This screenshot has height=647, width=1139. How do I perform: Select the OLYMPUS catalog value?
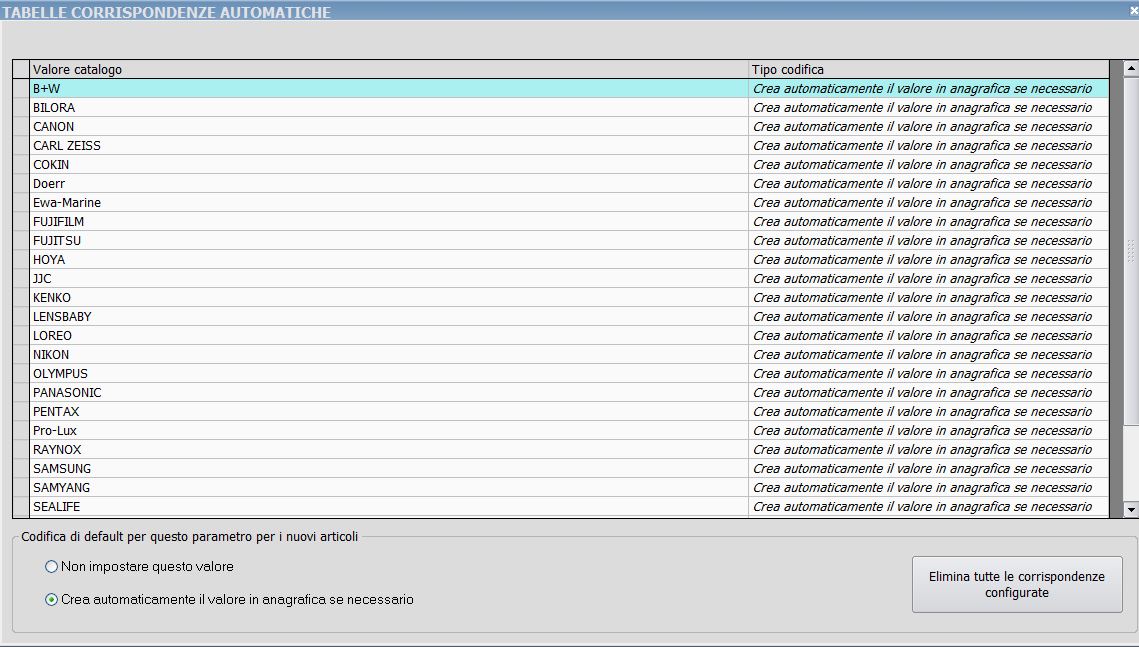tap(389, 373)
